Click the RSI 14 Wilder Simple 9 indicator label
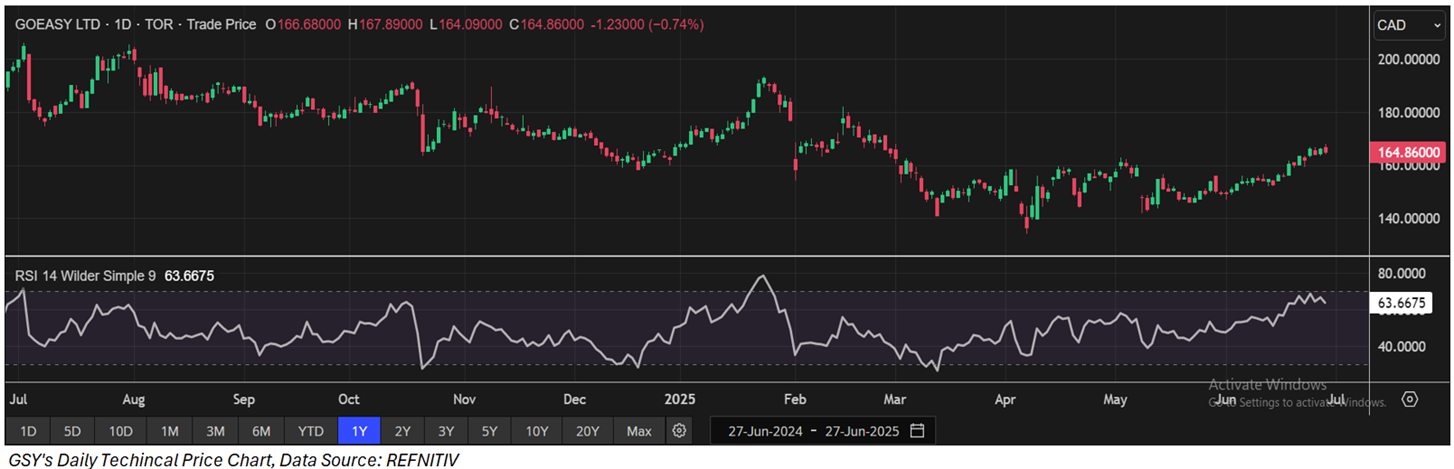Screen dimensions: 1454x469 click(x=84, y=275)
